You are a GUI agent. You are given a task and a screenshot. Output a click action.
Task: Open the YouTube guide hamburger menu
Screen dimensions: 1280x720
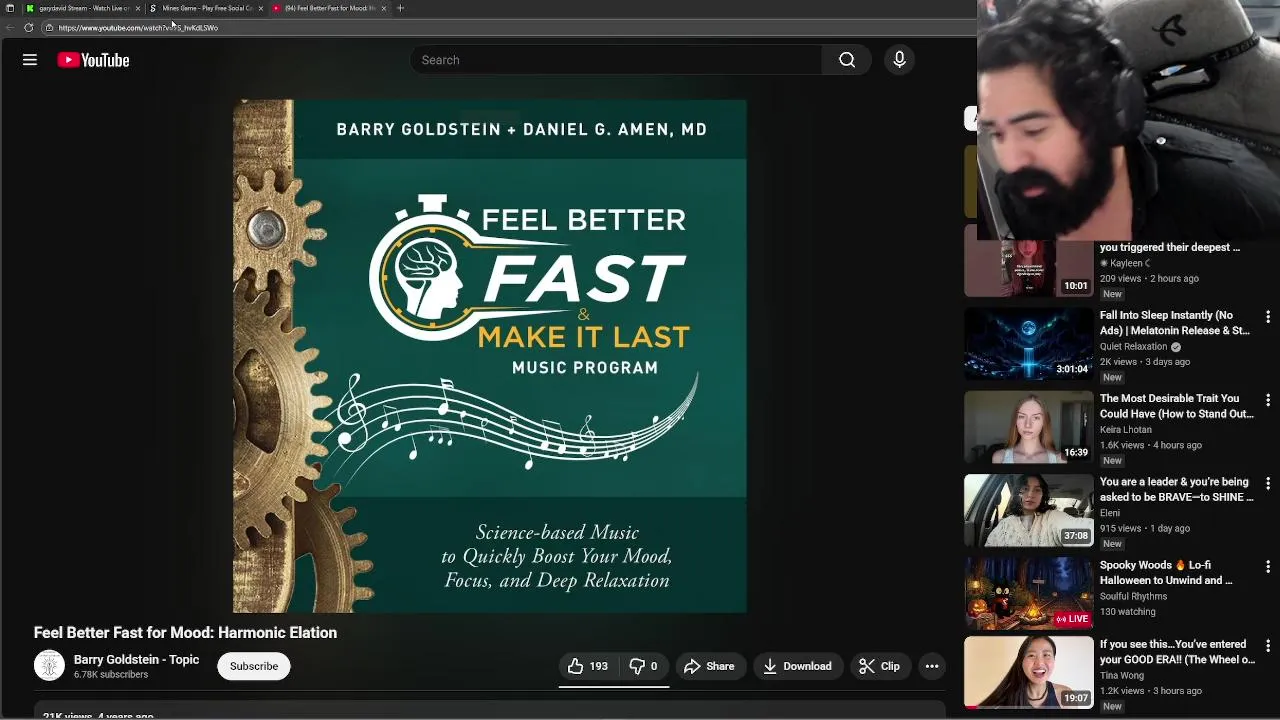pyautogui.click(x=30, y=60)
